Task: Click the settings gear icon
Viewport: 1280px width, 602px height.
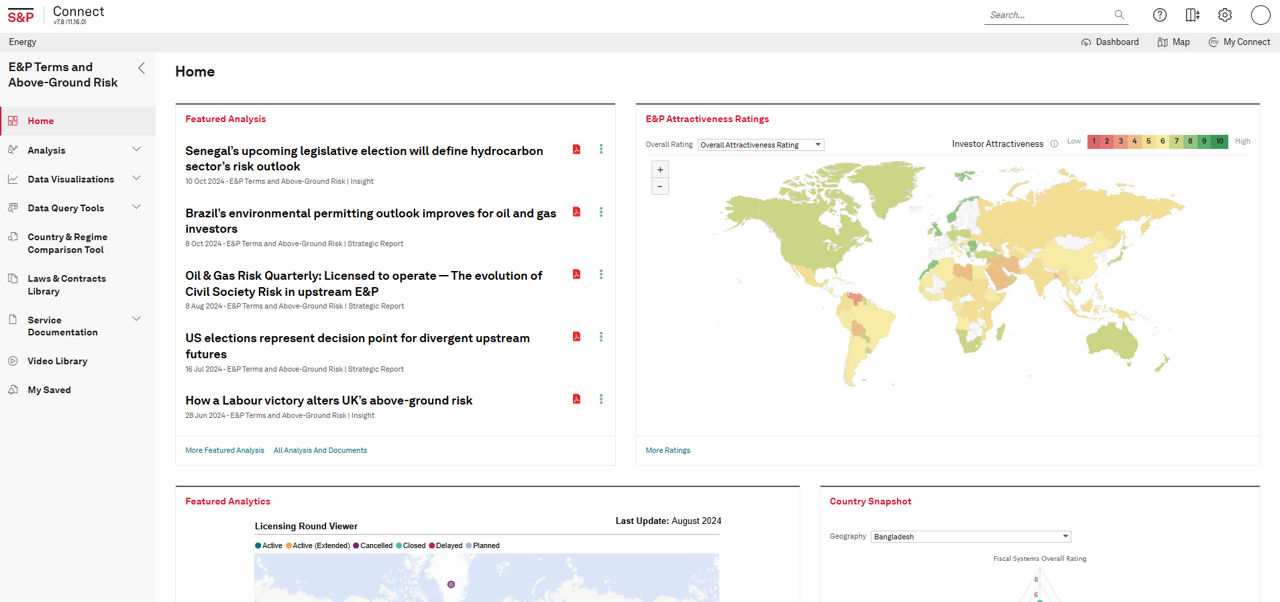Action: click(1225, 15)
